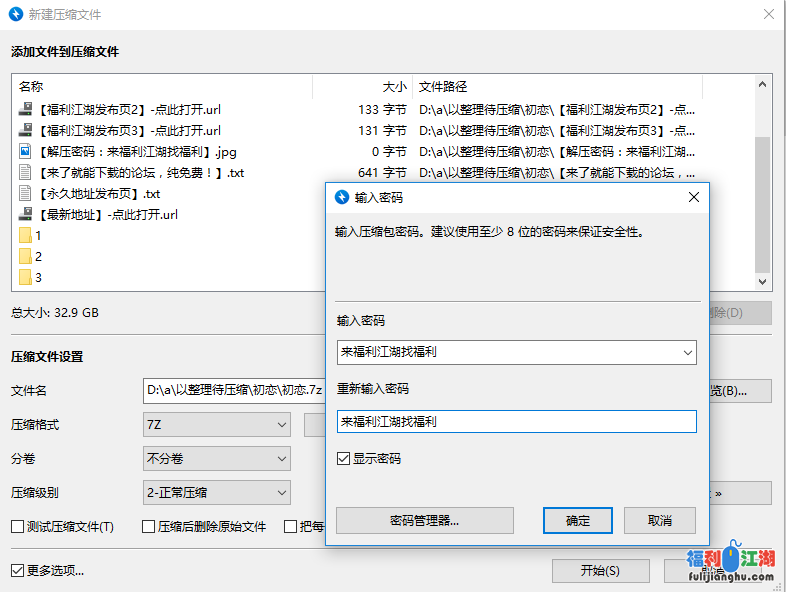Screen dimensions: 786x592
Task: Expand the 输入密码 history dropdown arrow
Action: pos(686,352)
